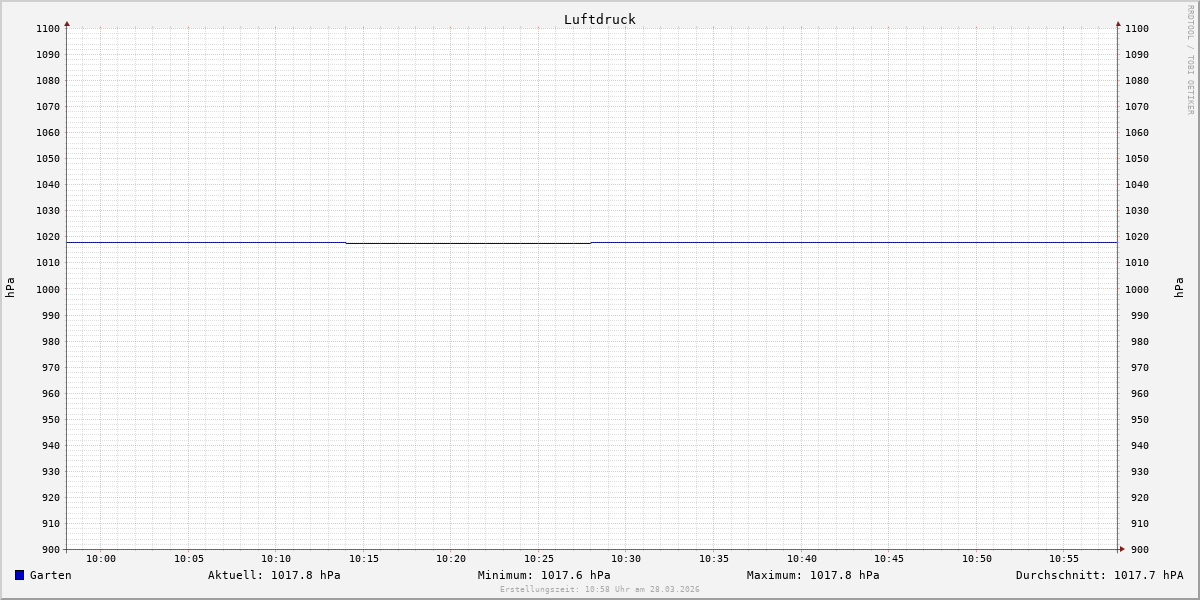The width and height of the screenshot is (1200, 600).
Task: Click the red arrow atop right y-axis
Action: click(1118, 23)
